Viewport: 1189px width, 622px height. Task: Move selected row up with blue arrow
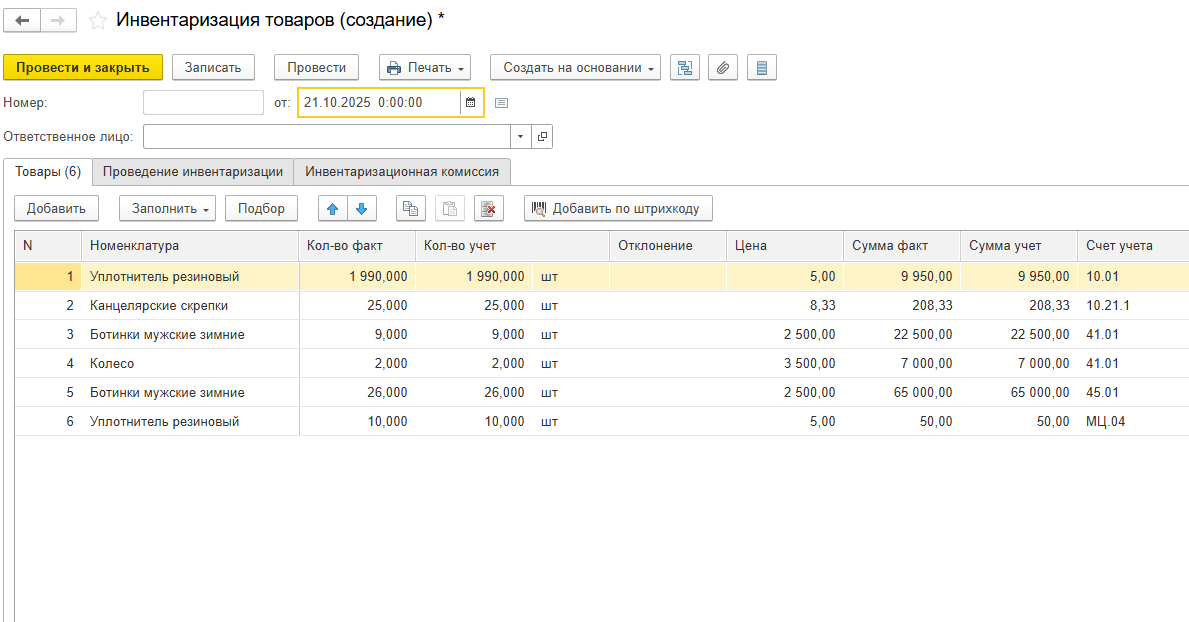pyautogui.click(x=333, y=208)
